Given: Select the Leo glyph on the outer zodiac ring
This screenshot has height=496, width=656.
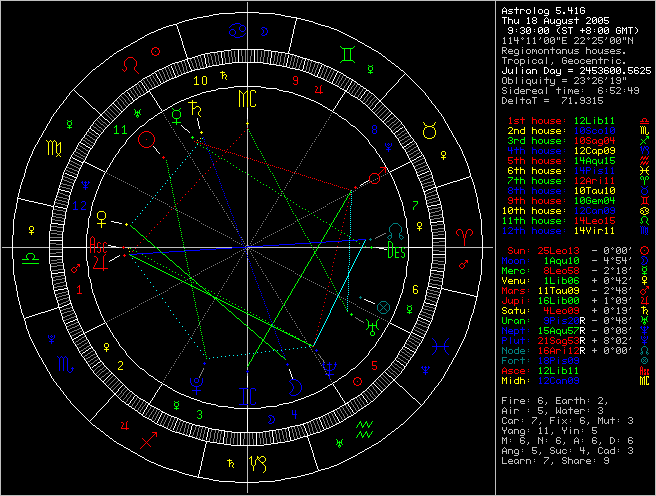Looking at the screenshot, I should click(x=132, y=64).
